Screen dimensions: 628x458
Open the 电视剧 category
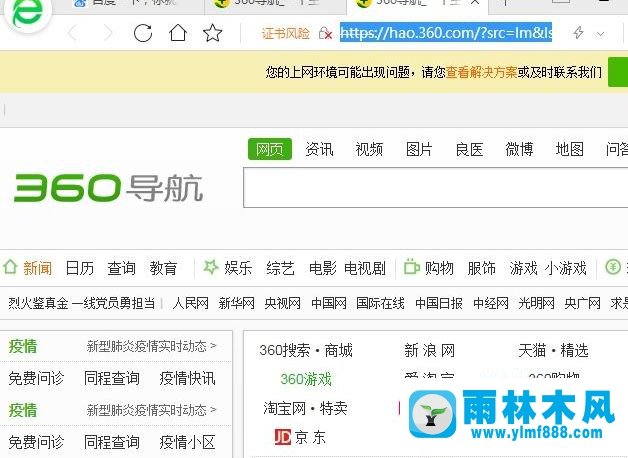point(364,268)
